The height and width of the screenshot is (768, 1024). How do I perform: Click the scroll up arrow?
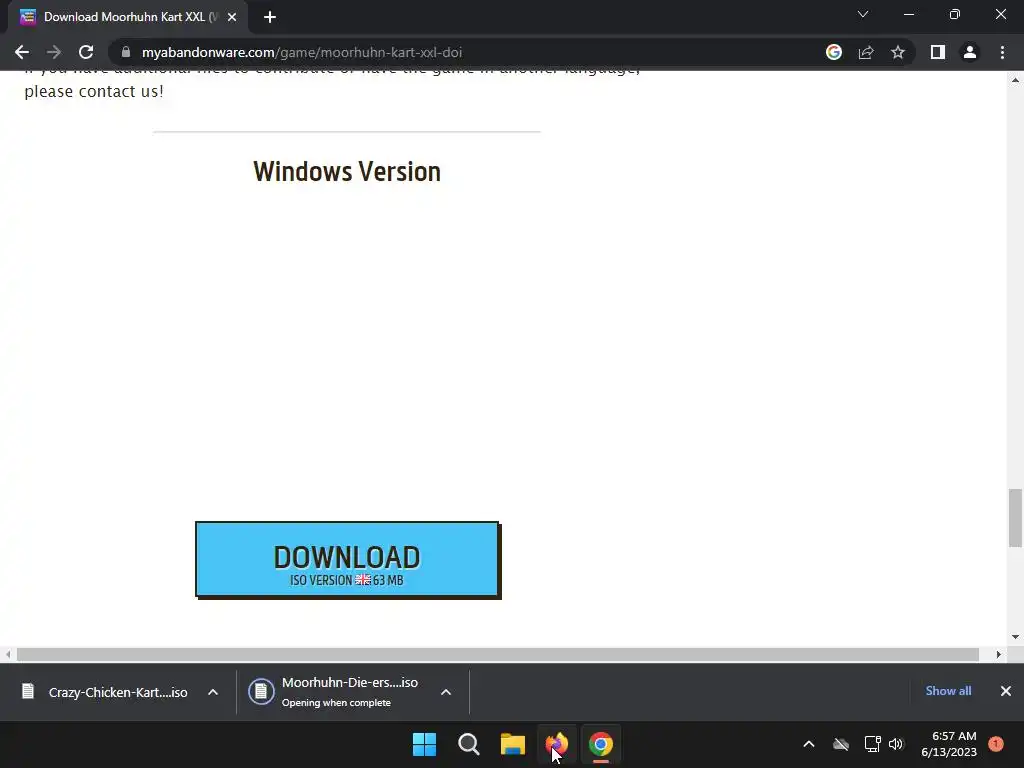[x=1015, y=80]
